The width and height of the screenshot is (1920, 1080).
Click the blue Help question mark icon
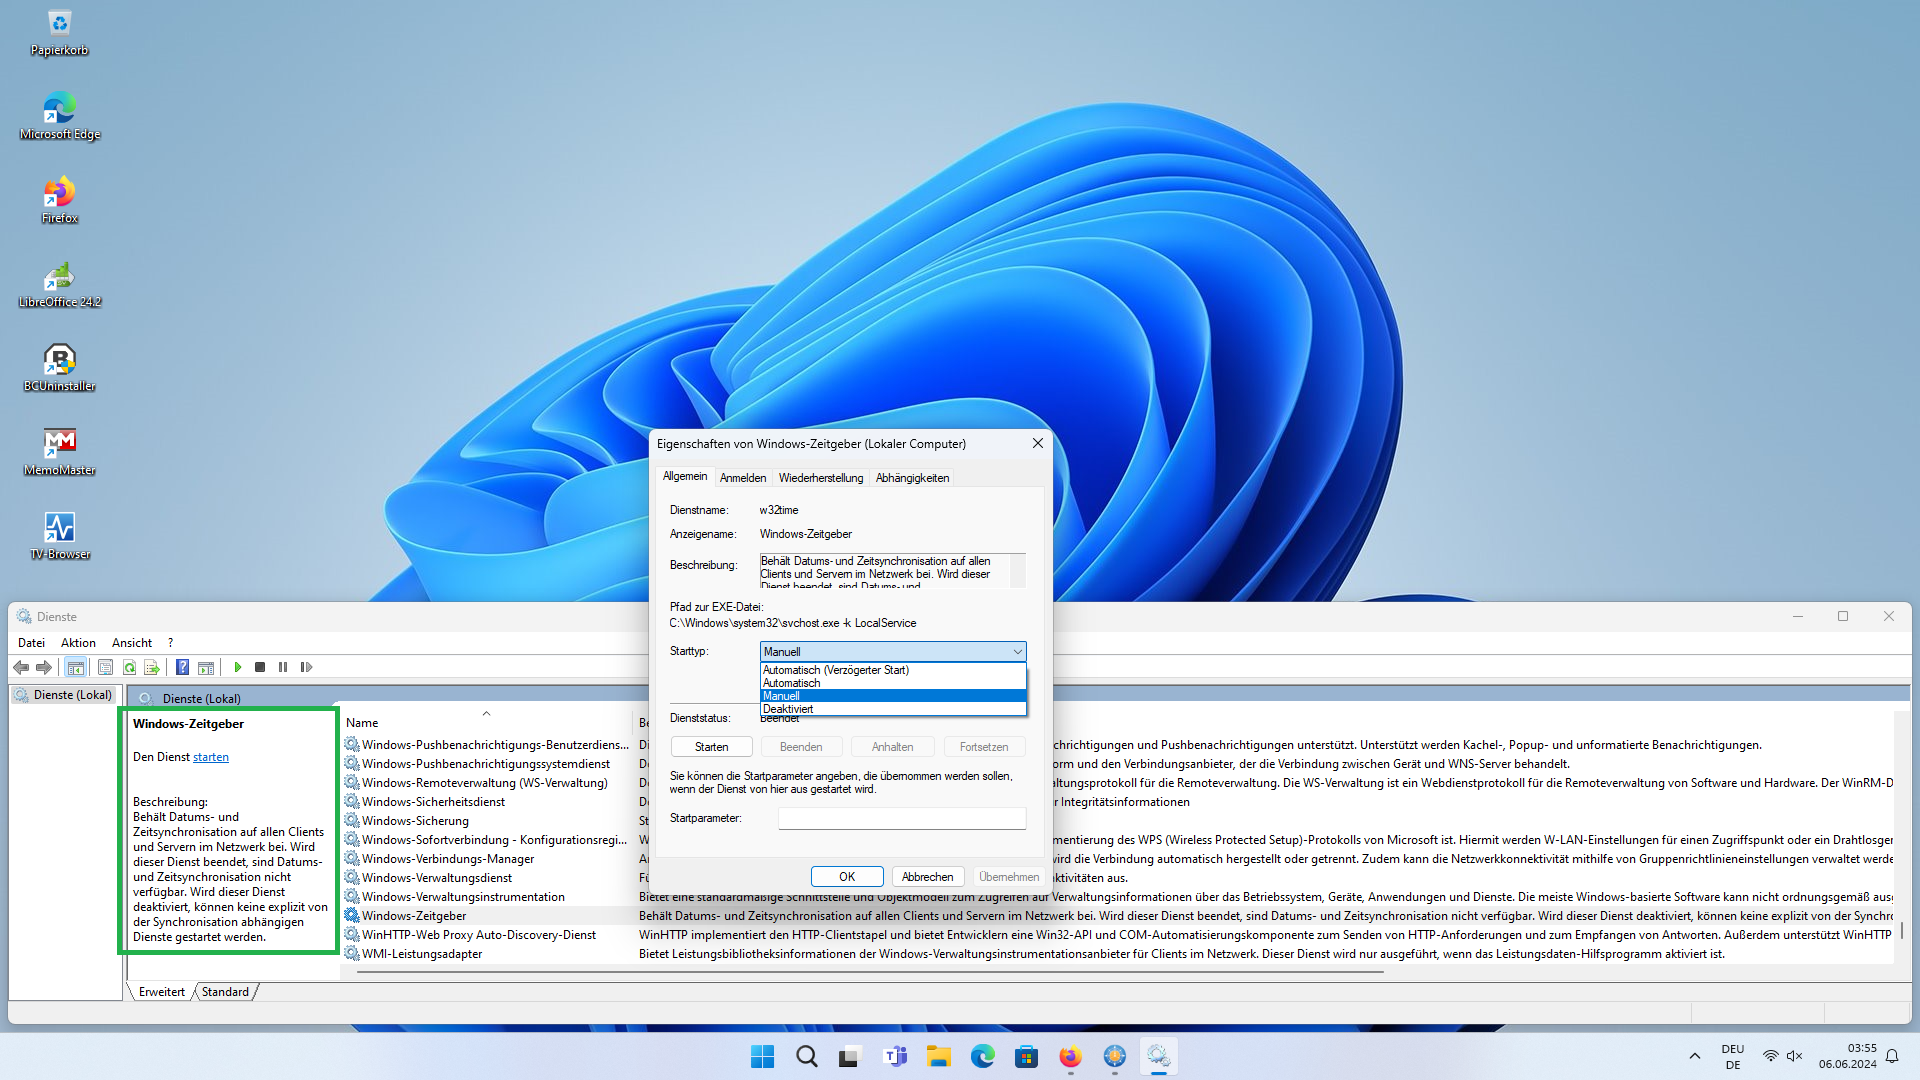point(182,667)
